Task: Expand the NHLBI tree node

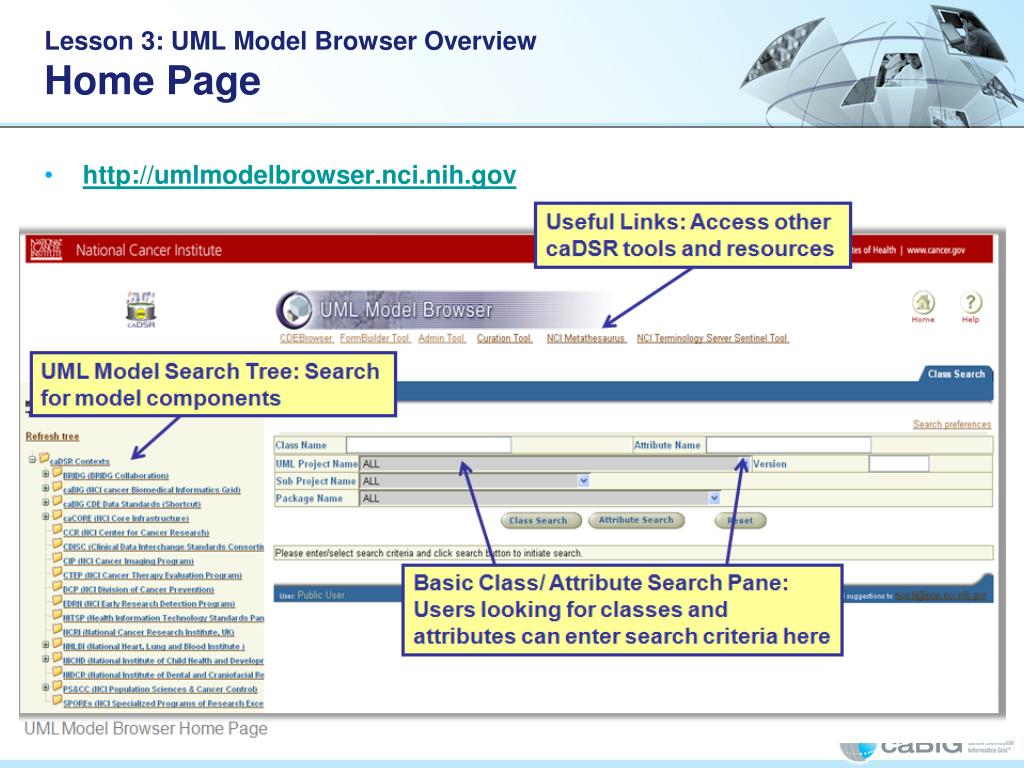Action: [46, 645]
